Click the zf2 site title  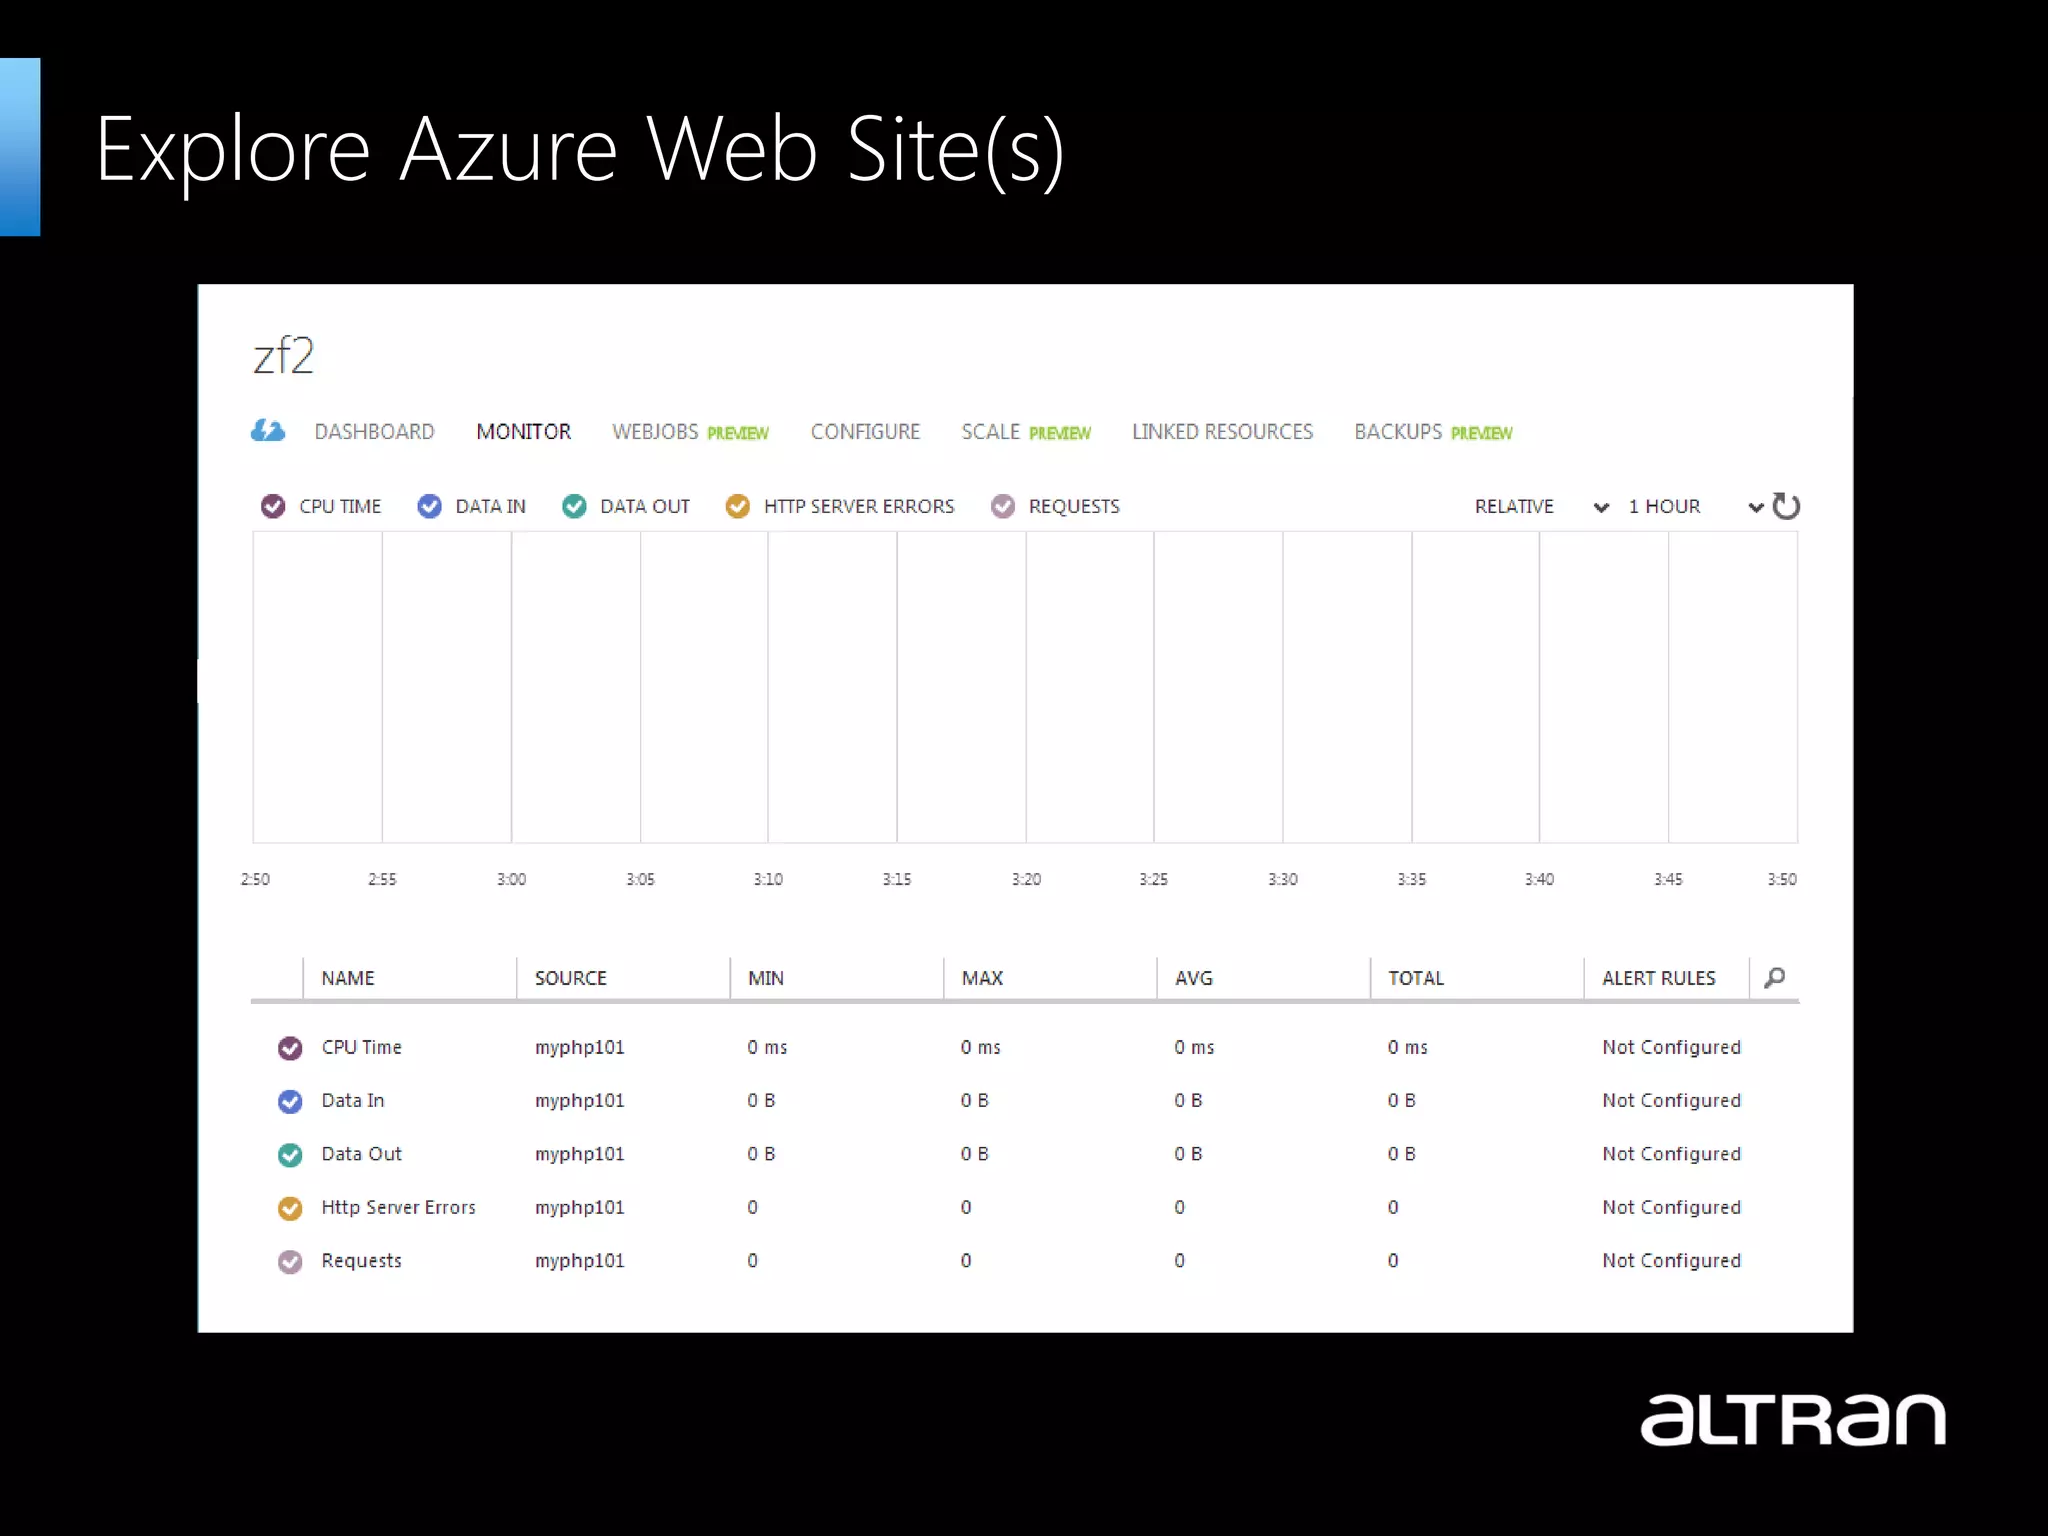tap(283, 356)
